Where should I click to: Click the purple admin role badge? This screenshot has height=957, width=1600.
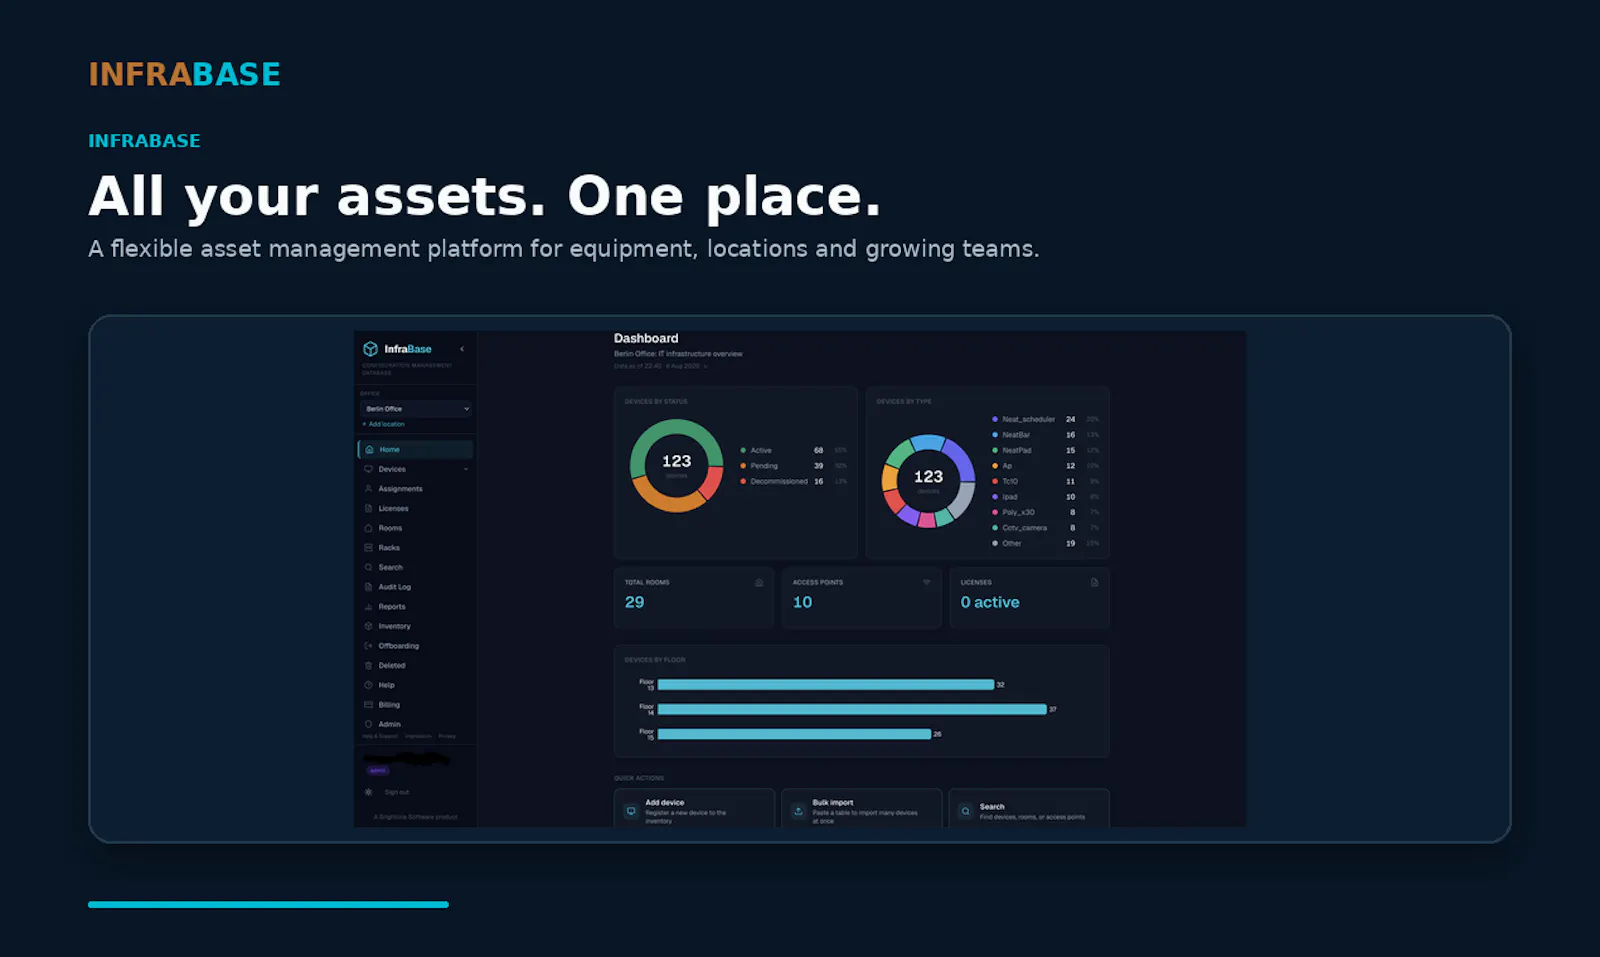tap(378, 770)
